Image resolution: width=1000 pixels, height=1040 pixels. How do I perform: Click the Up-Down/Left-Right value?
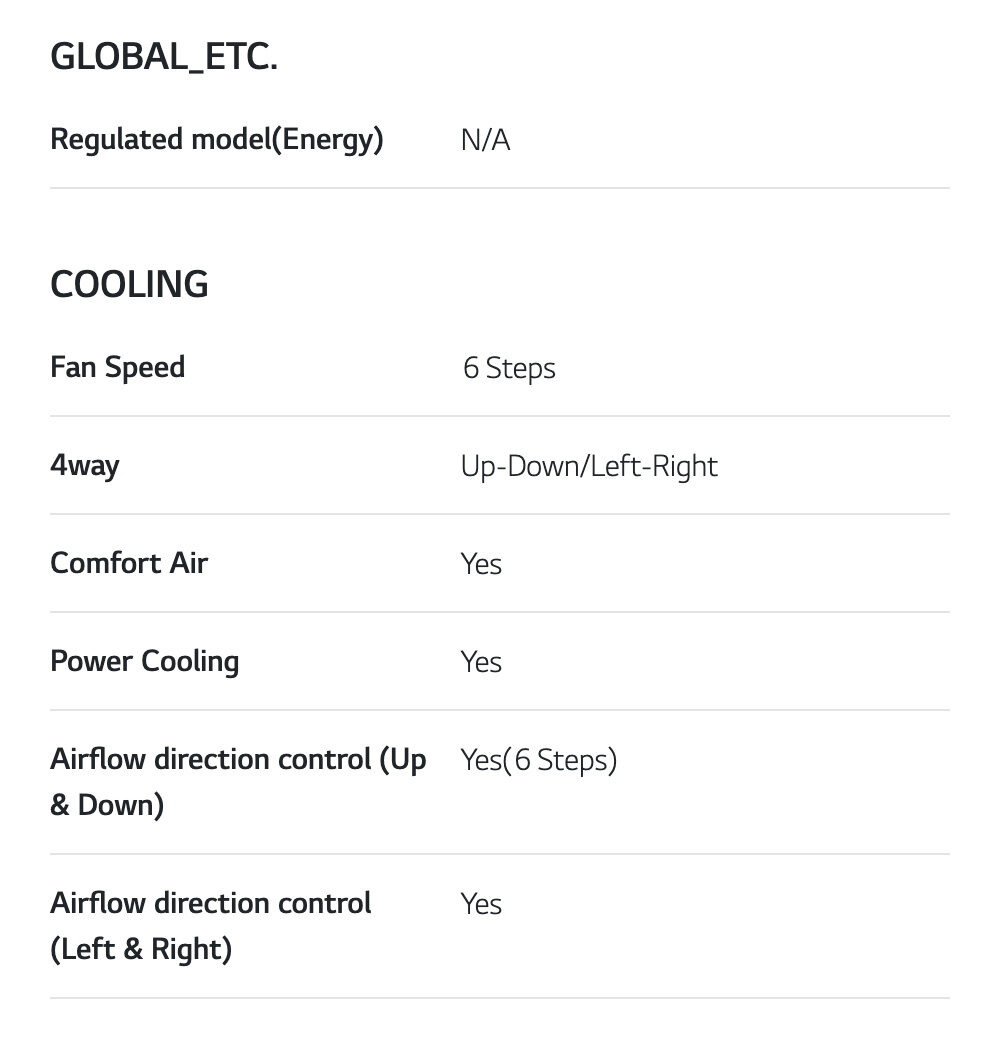pos(589,466)
